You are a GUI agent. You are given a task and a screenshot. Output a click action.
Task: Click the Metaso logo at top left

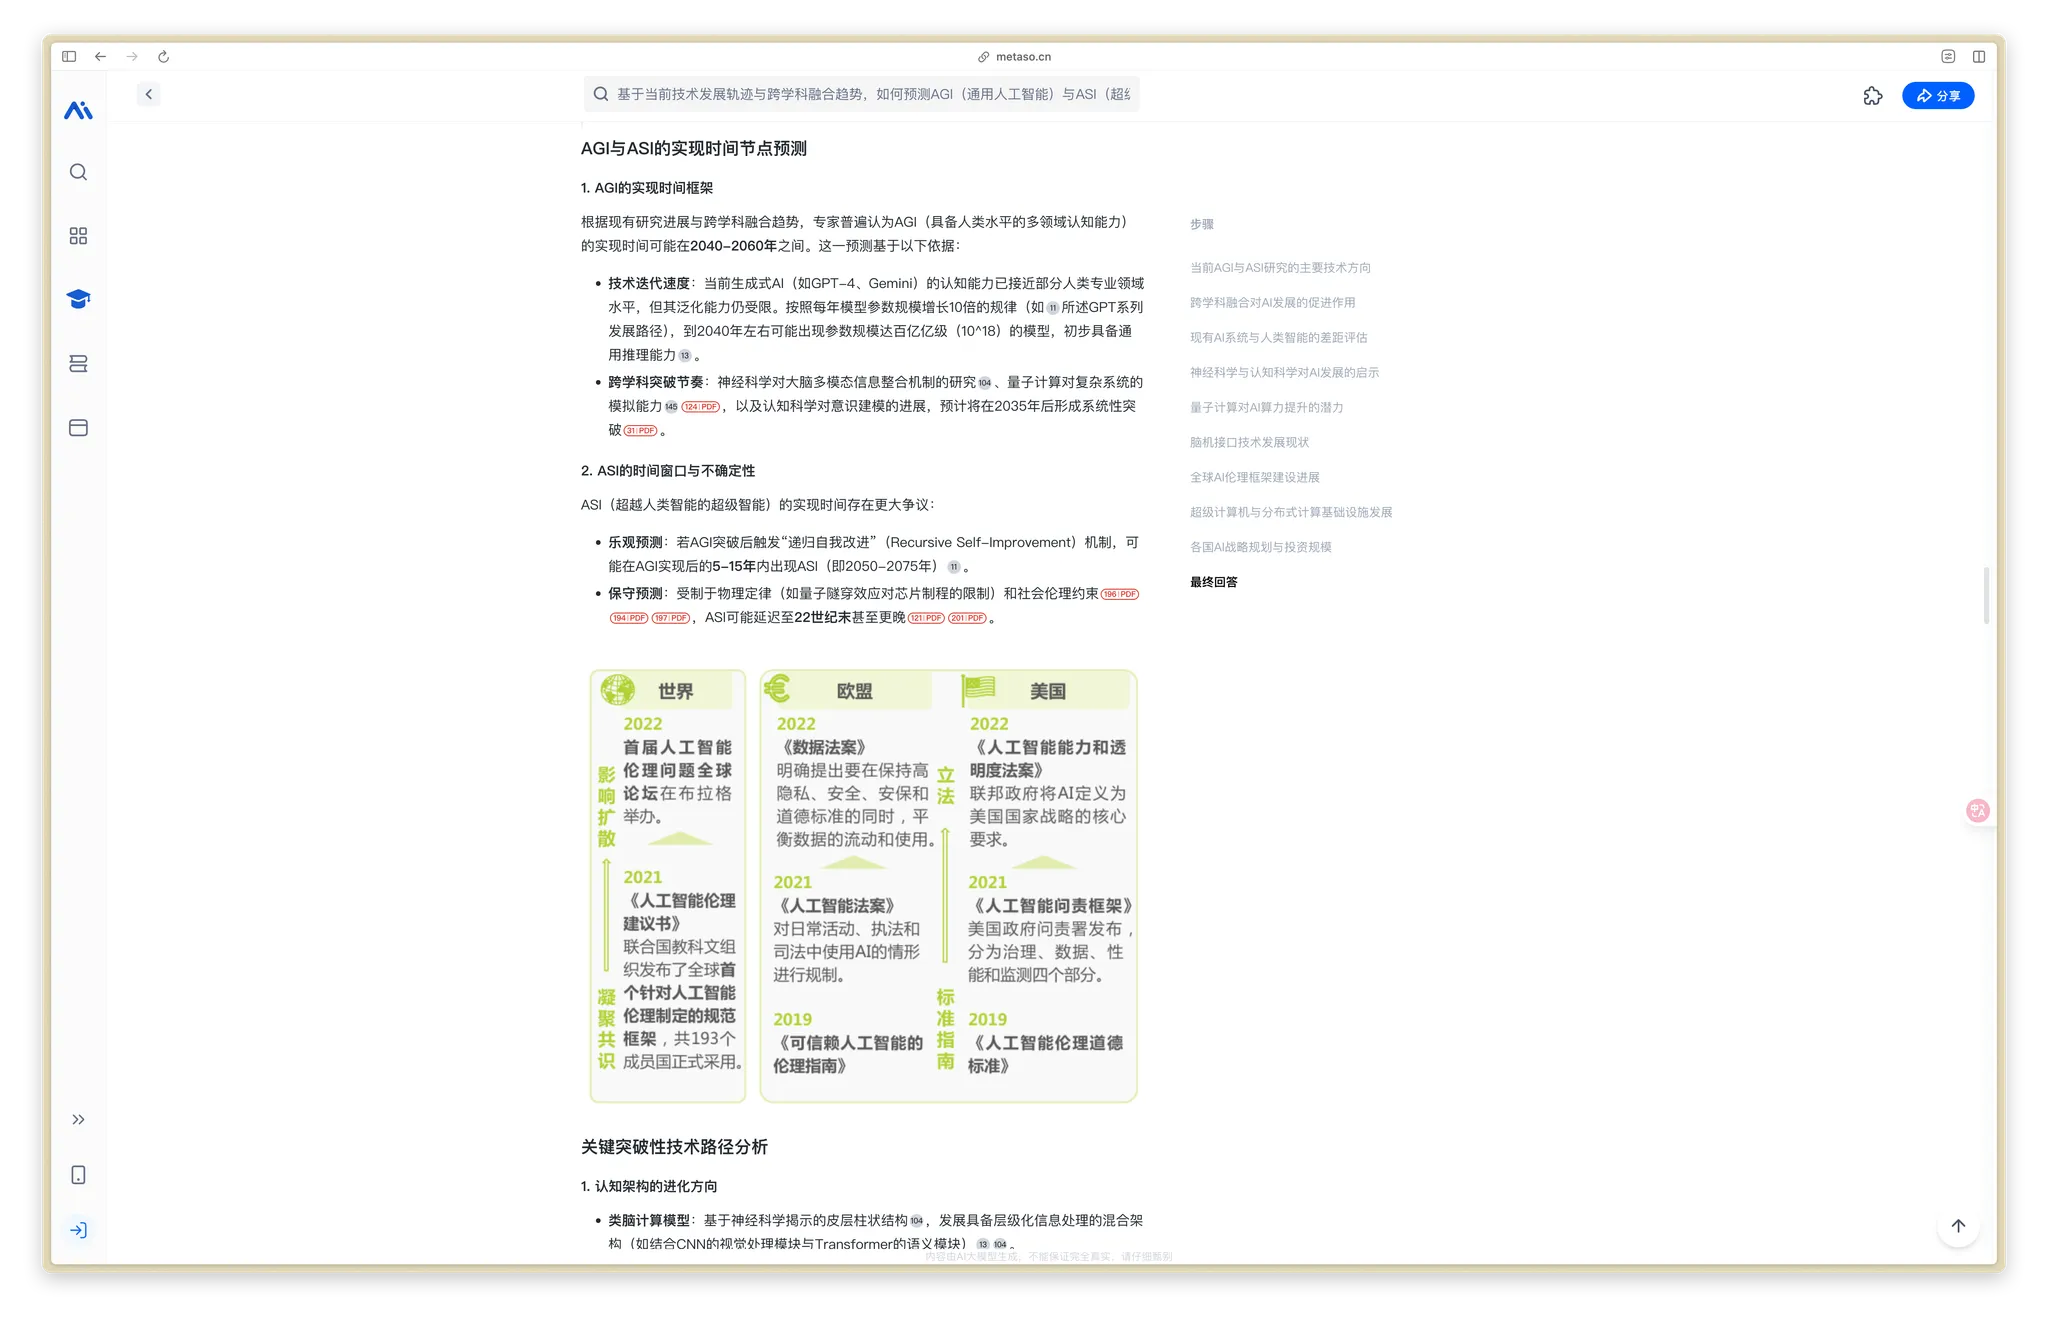coord(78,110)
